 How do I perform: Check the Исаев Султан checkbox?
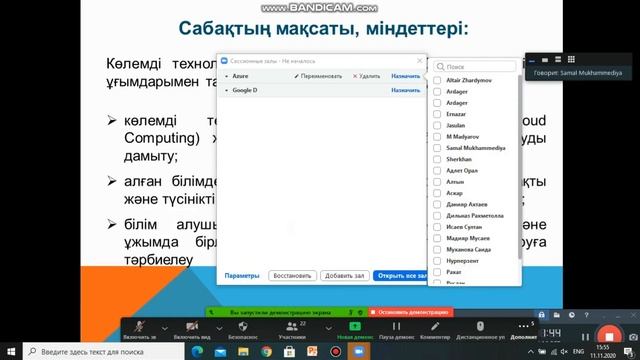(437, 227)
